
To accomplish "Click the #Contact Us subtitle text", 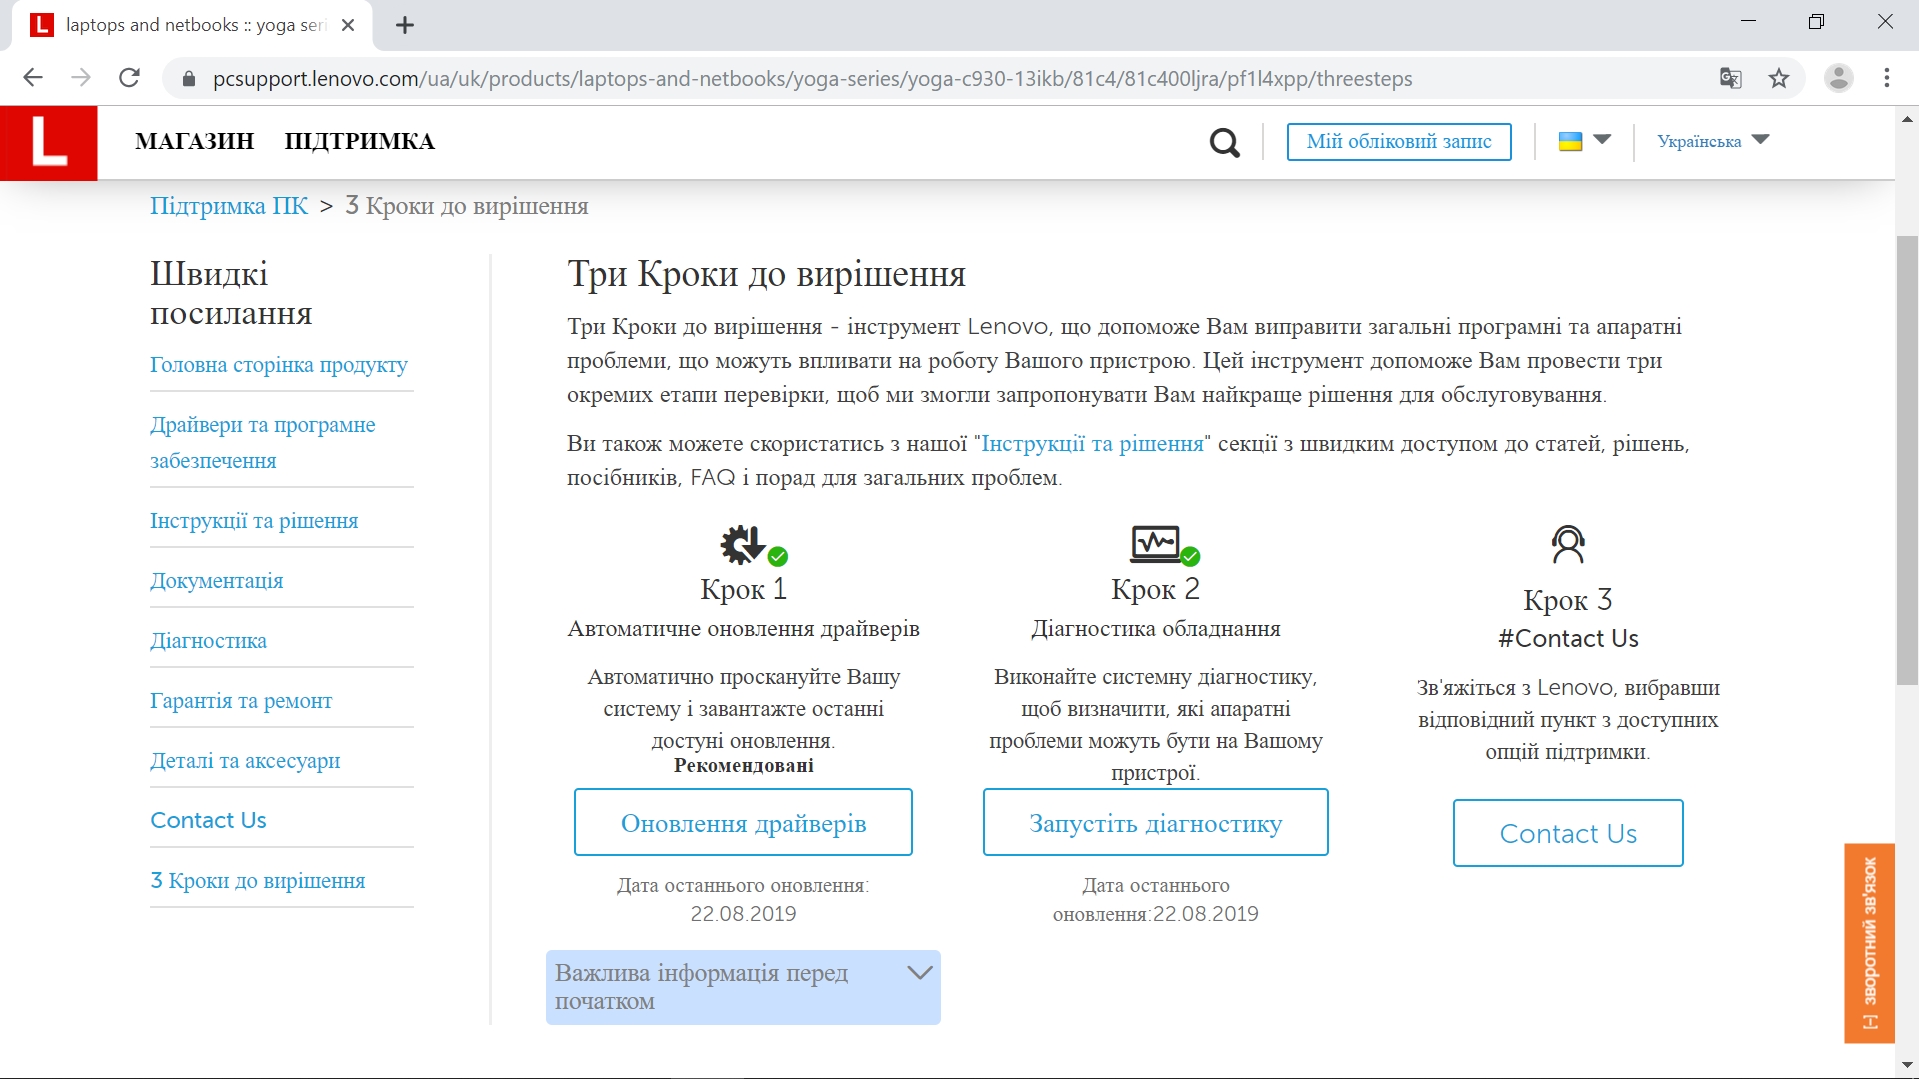I will click(x=1568, y=639).
